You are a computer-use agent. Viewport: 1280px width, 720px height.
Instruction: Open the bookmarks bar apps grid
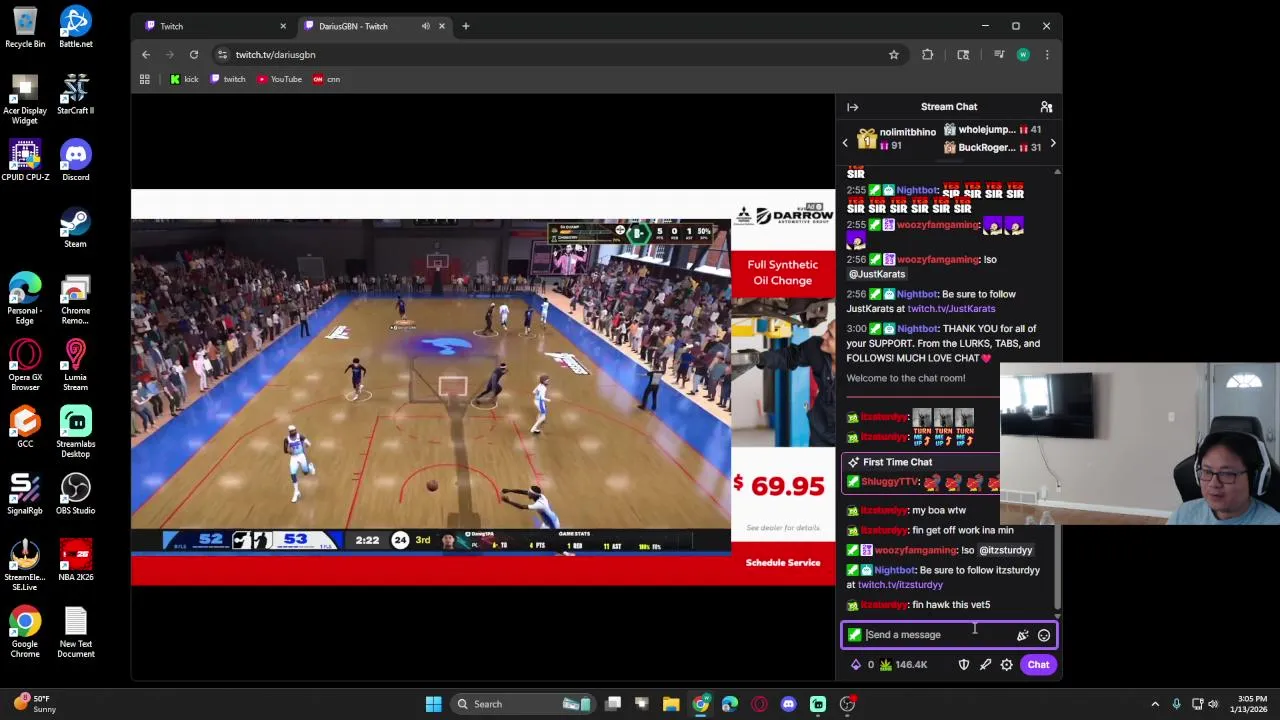(x=145, y=79)
